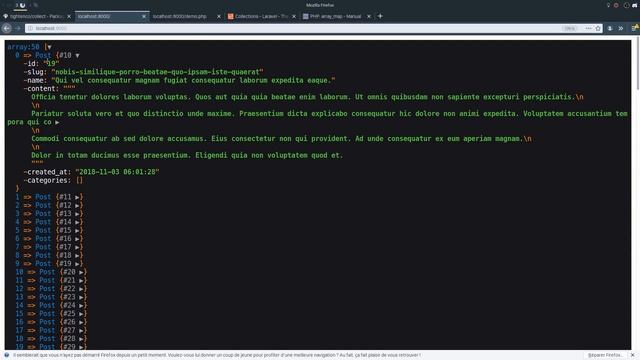Expand Post #24 at index 14

click(x=81, y=305)
